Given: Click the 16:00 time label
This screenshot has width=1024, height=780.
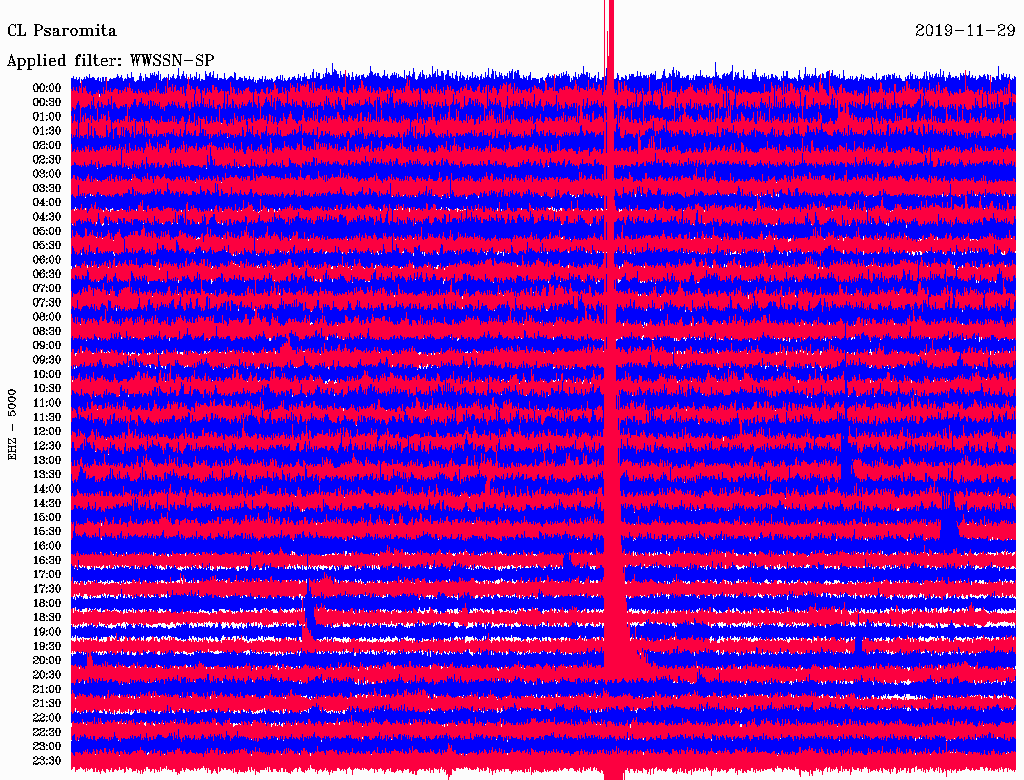Looking at the screenshot, I should pos(47,546).
